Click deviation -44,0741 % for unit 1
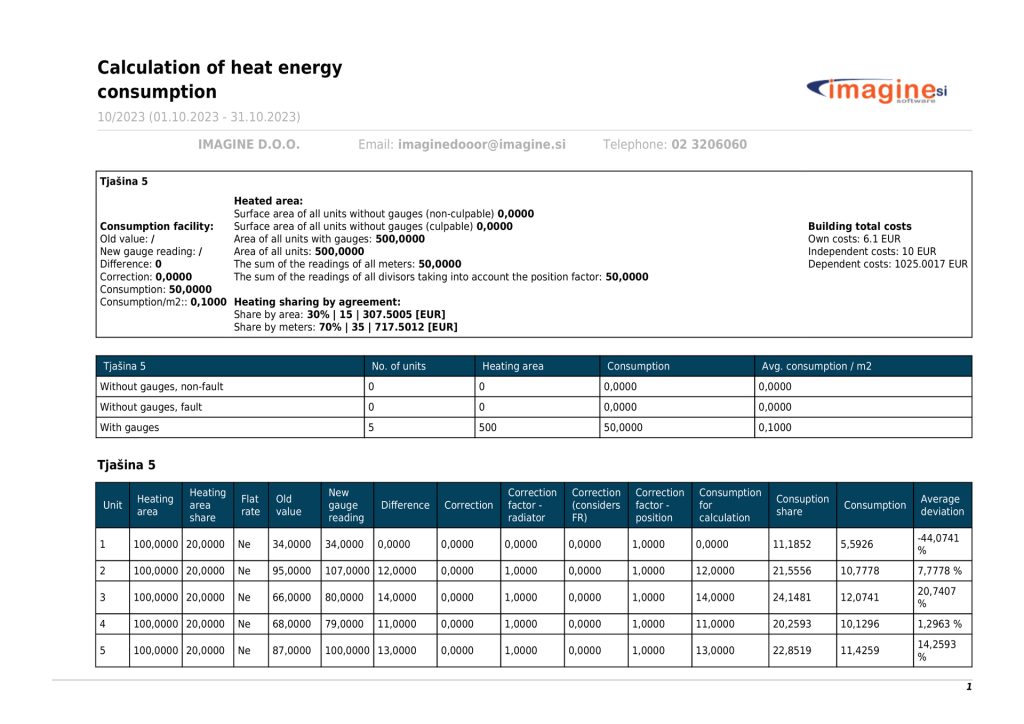The image size is (1024, 724). click(x=938, y=544)
